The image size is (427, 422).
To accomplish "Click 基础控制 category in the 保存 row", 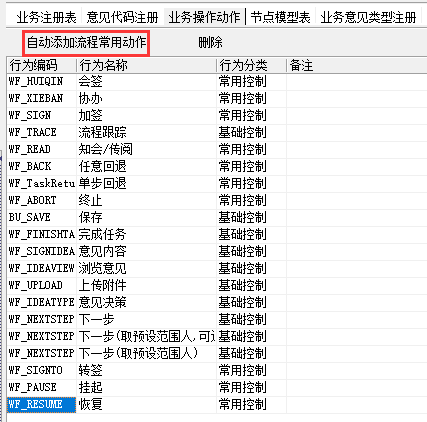I will point(243,218).
